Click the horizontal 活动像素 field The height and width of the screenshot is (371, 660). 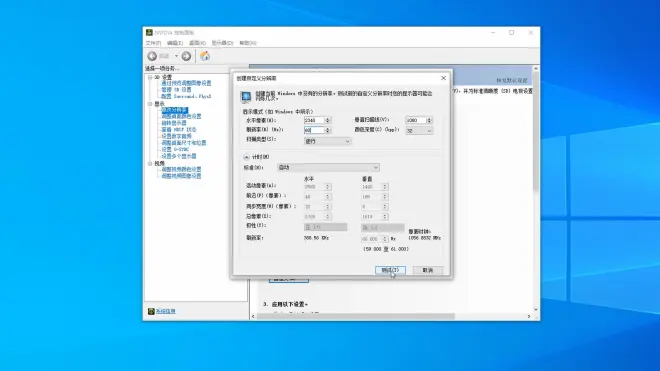click(314, 187)
